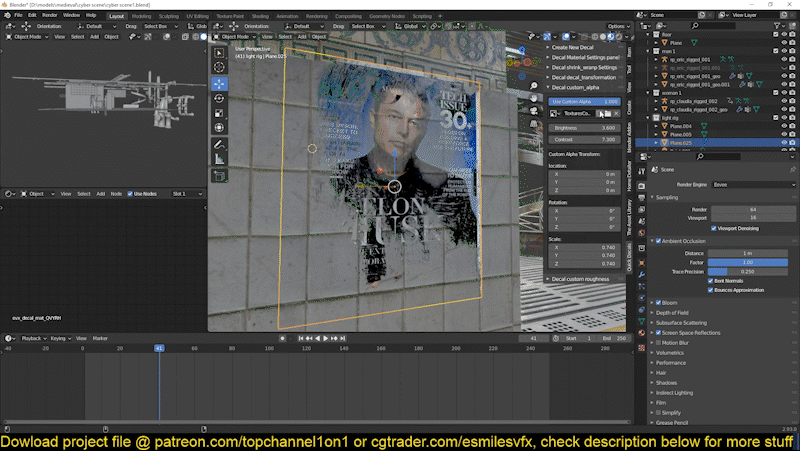Switch to the Modeling workspace tab

pyautogui.click(x=142, y=16)
